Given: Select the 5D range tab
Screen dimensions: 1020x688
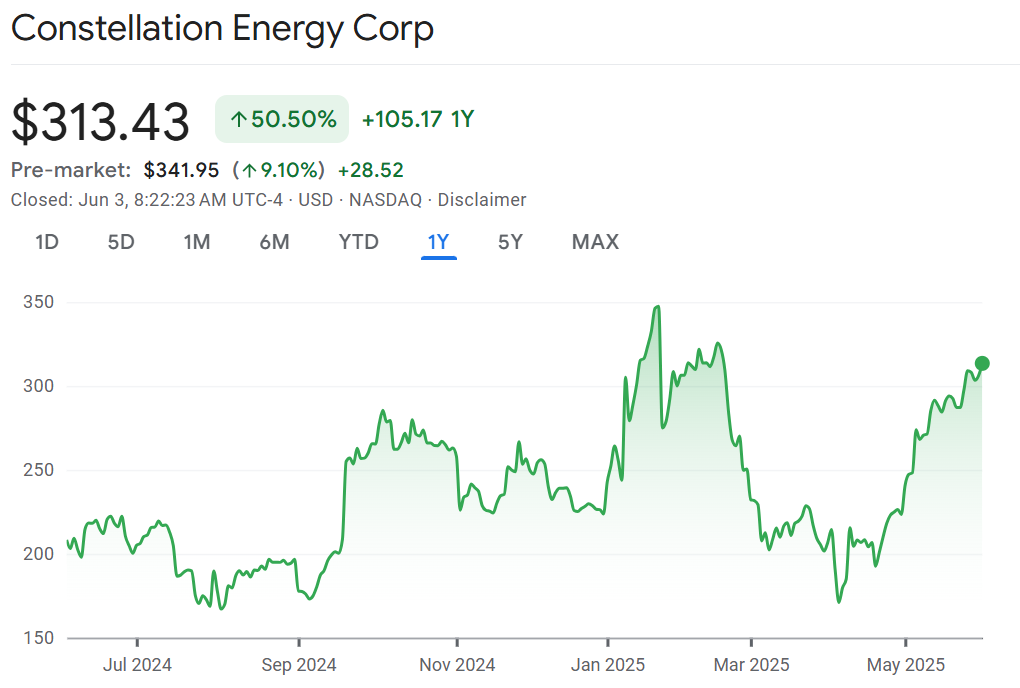Looking at the screenshot, I should coord(121,242).
